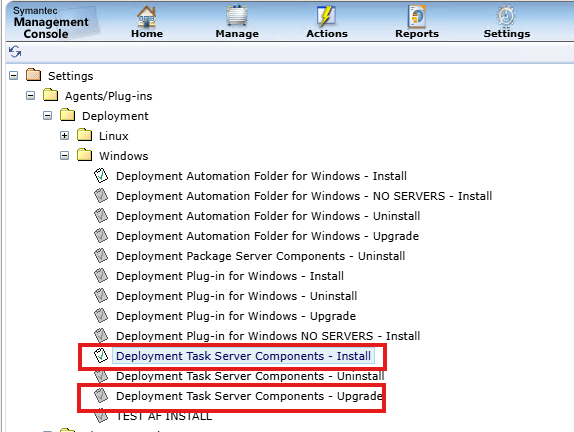
Task: Collapse the Windows folder node
Action: pos(64,156)
